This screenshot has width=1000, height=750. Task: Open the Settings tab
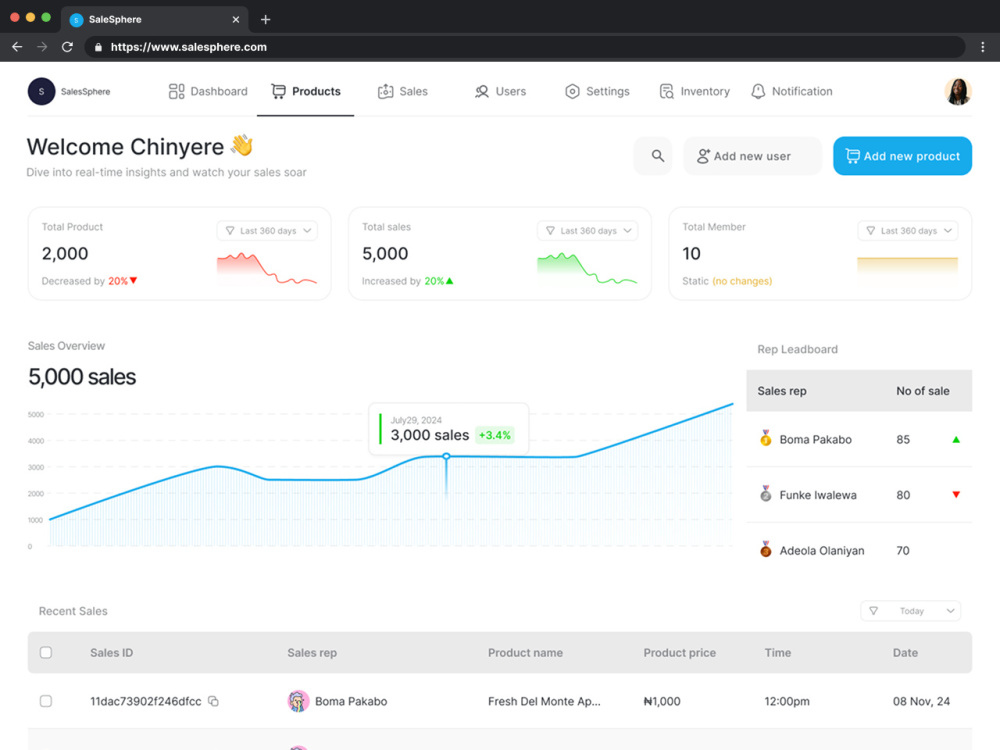[597, 91]
